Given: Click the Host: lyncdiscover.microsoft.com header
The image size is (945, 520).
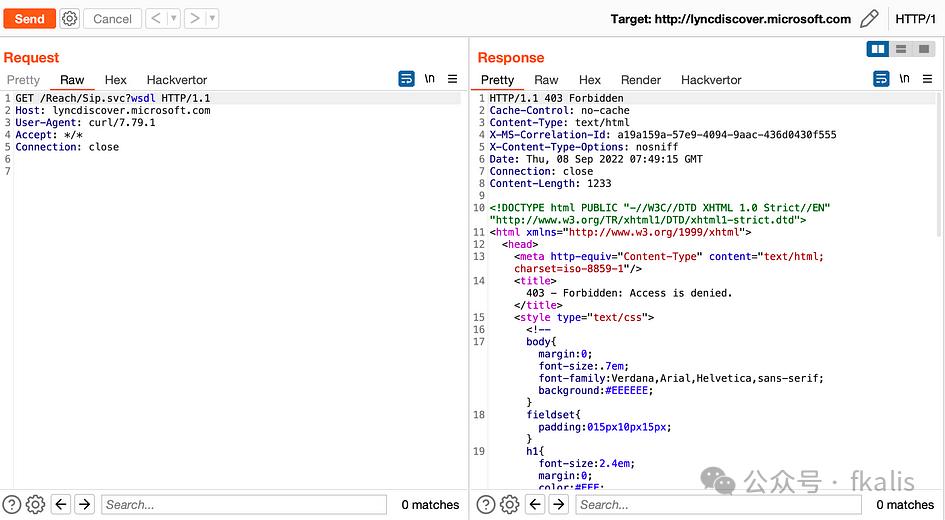Looking at the screenshot, I should [x=113, y=110].
